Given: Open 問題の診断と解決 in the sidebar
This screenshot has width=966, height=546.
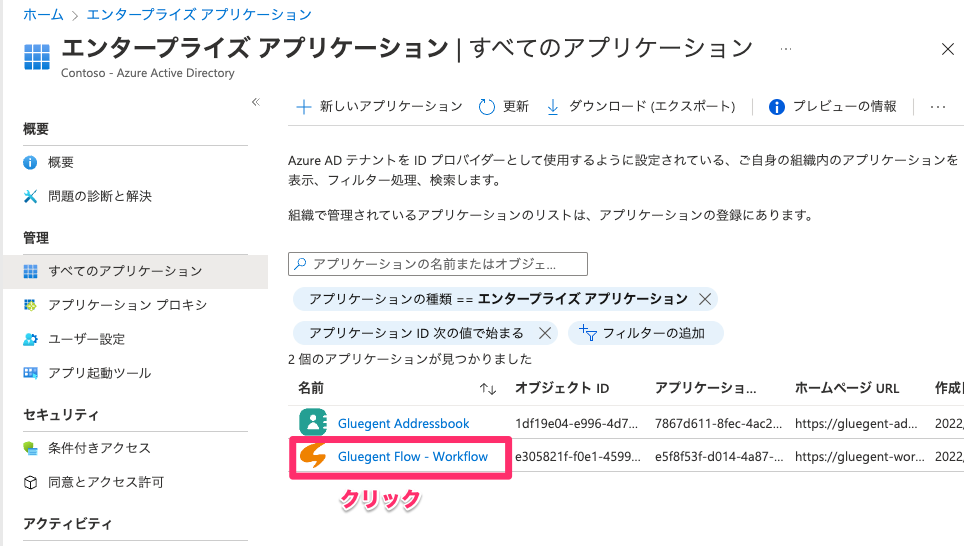Looking at the screenshot, I should coord(100,196).
